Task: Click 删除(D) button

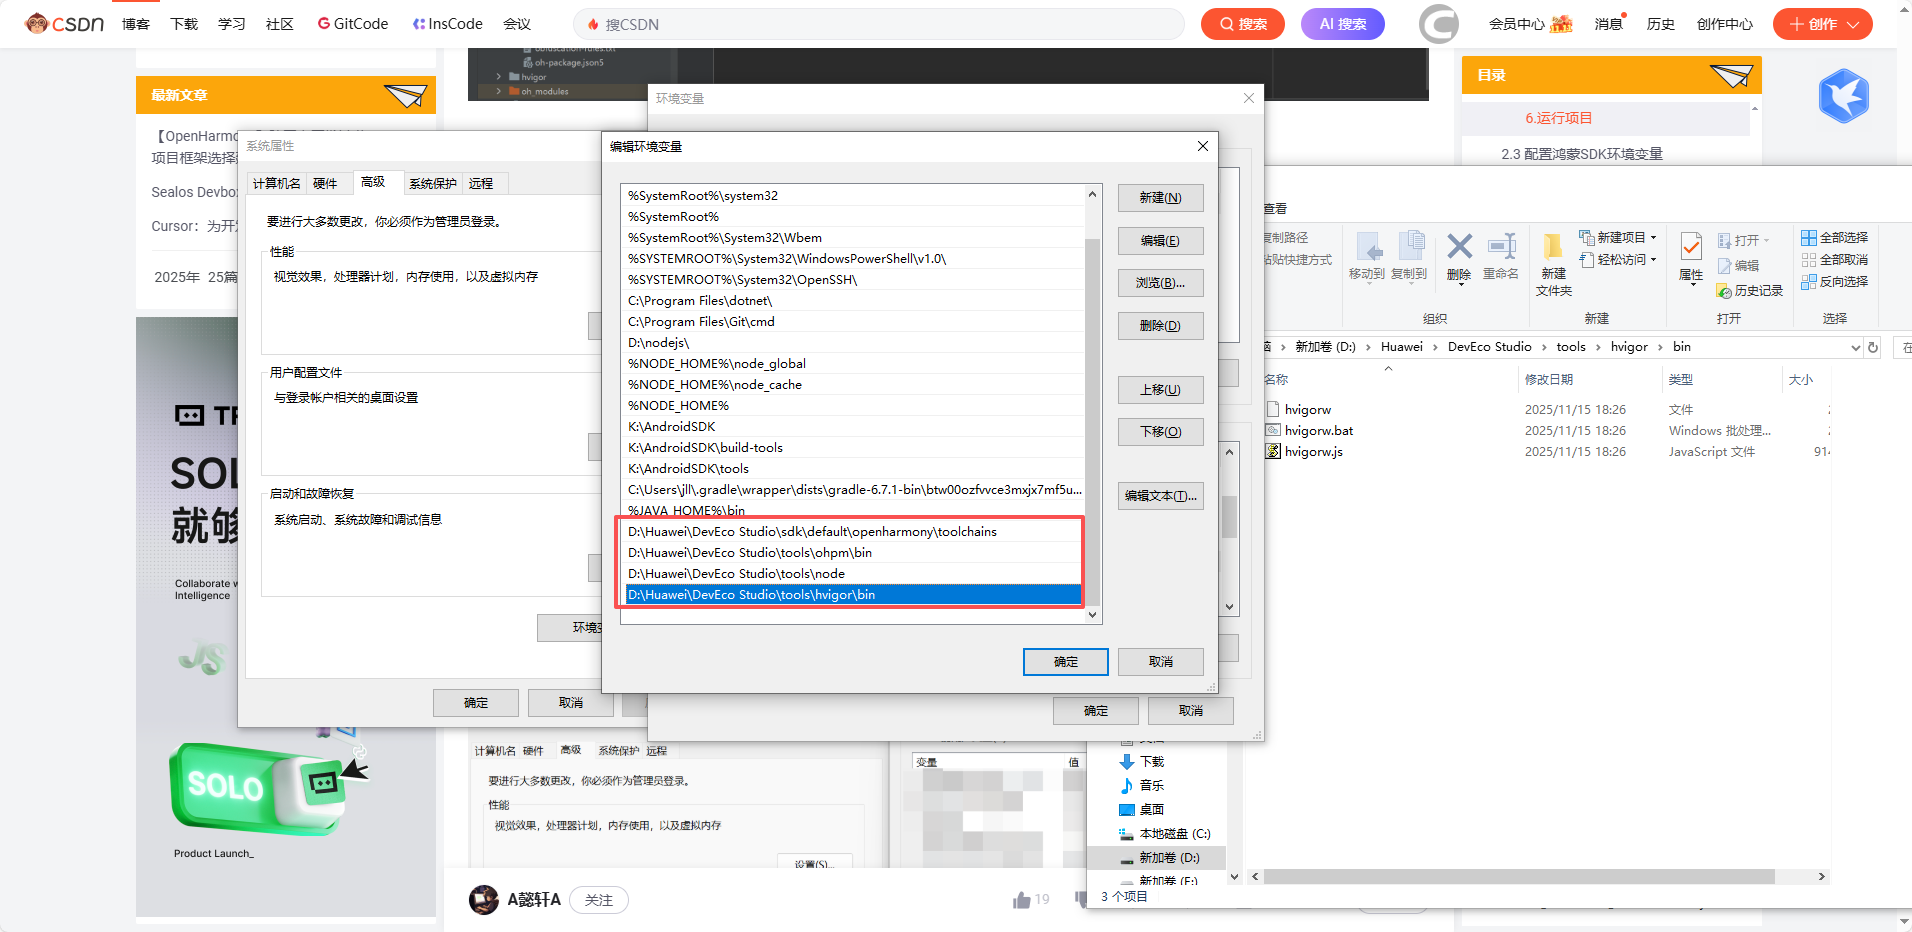Action: 1160,326
